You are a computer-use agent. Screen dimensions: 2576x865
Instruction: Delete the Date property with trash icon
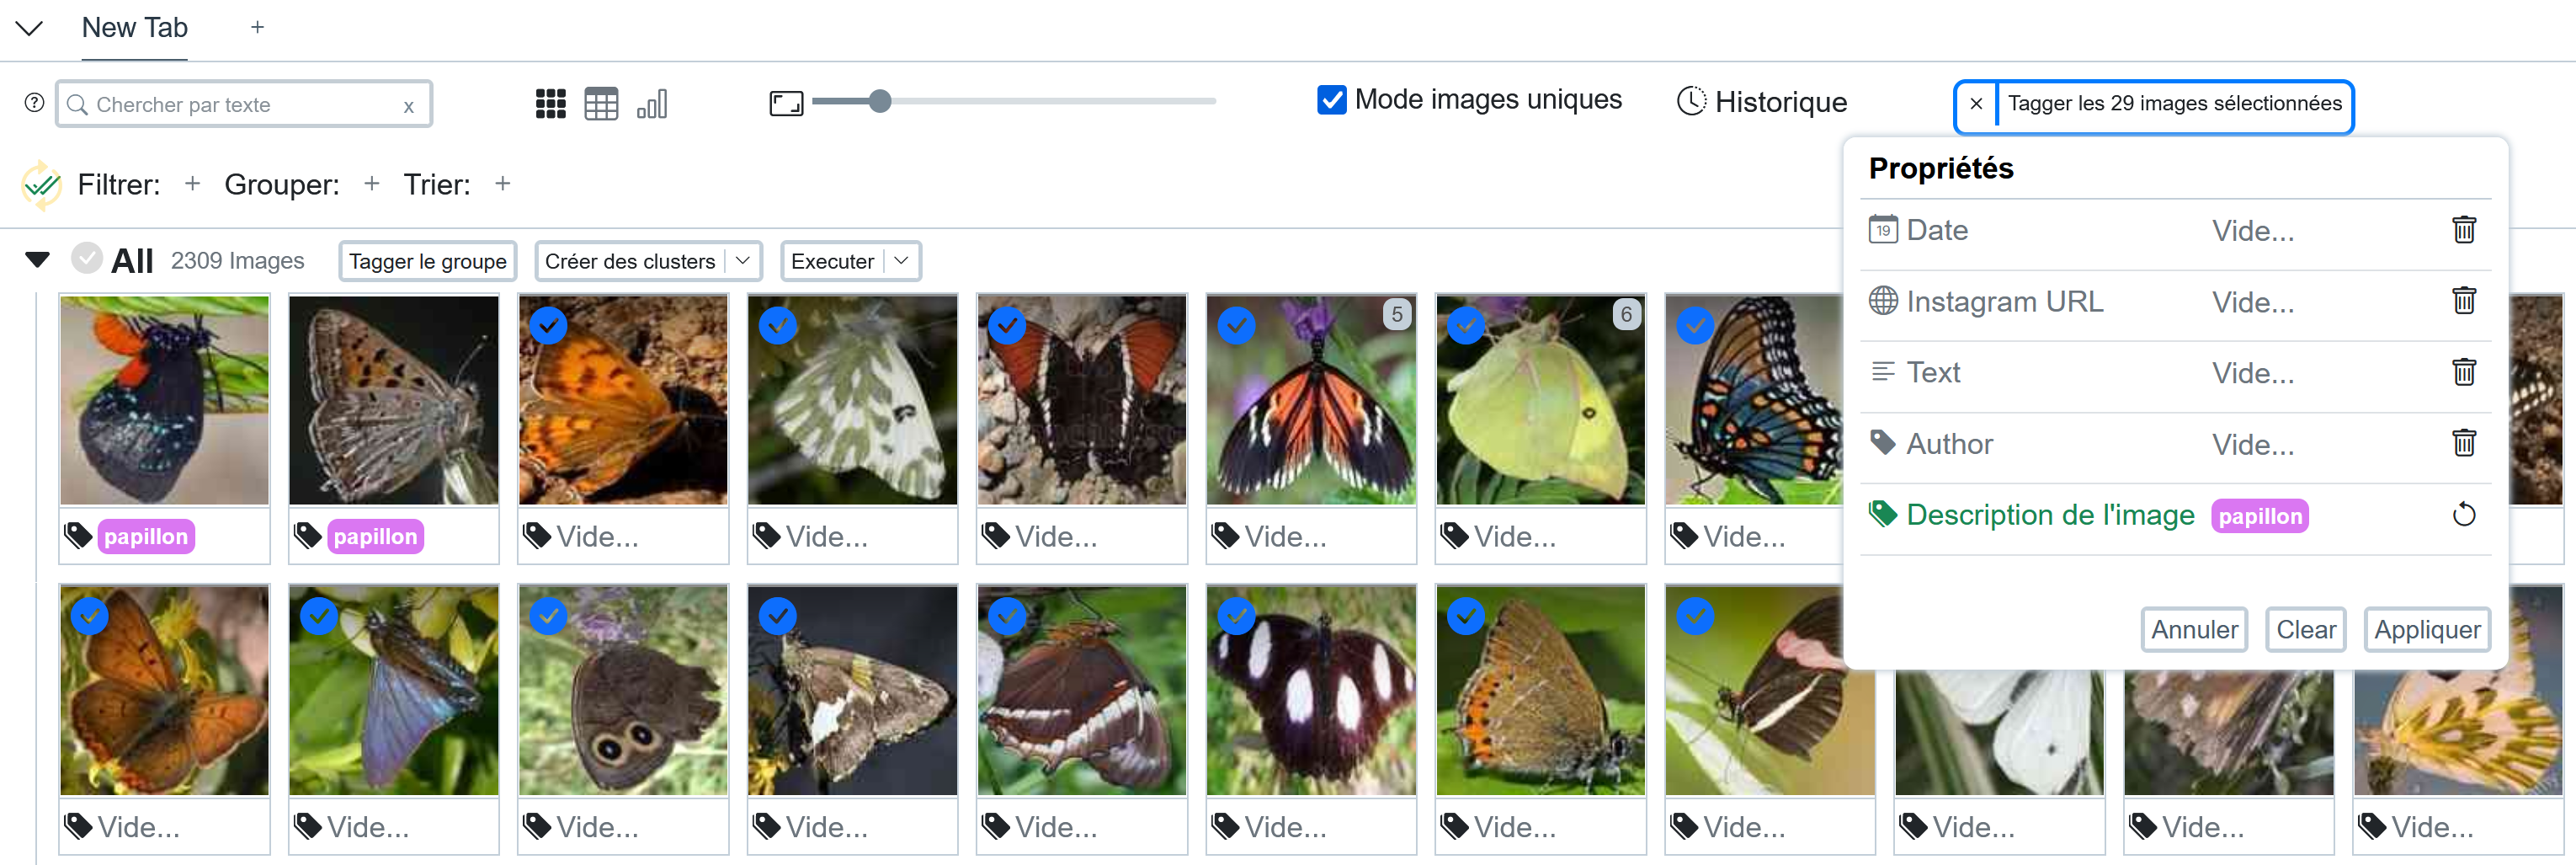pyautogui.click(x=2463, y=230)
